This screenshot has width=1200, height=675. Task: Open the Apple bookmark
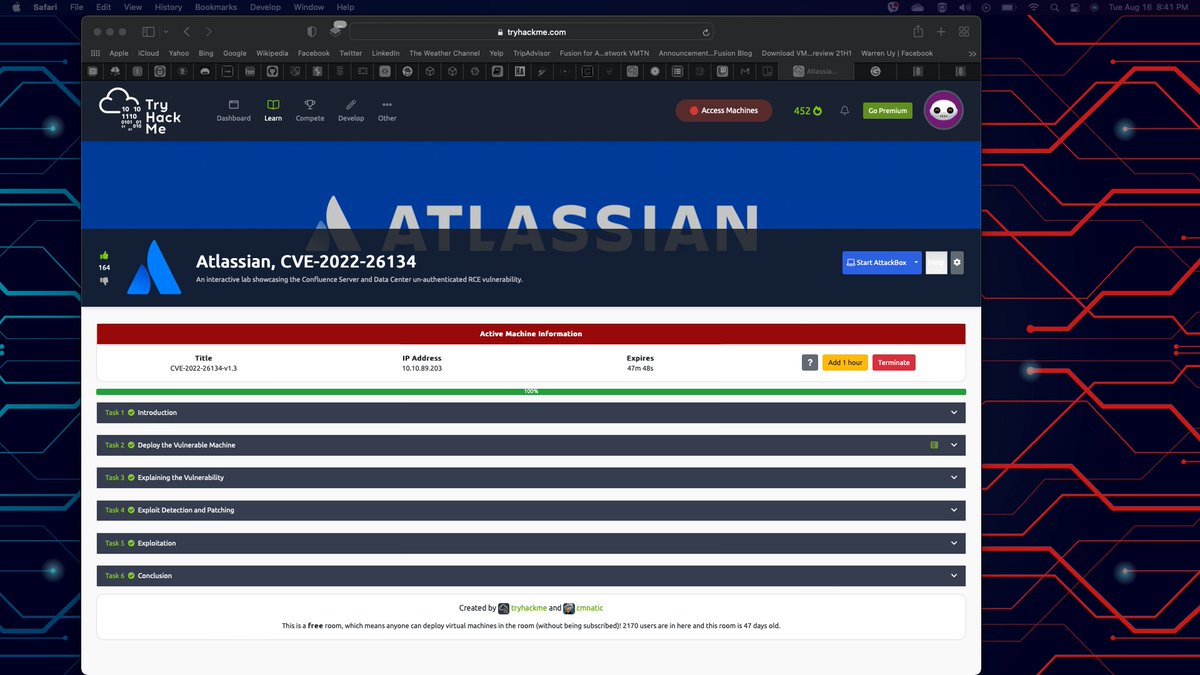tap(119, 53)
